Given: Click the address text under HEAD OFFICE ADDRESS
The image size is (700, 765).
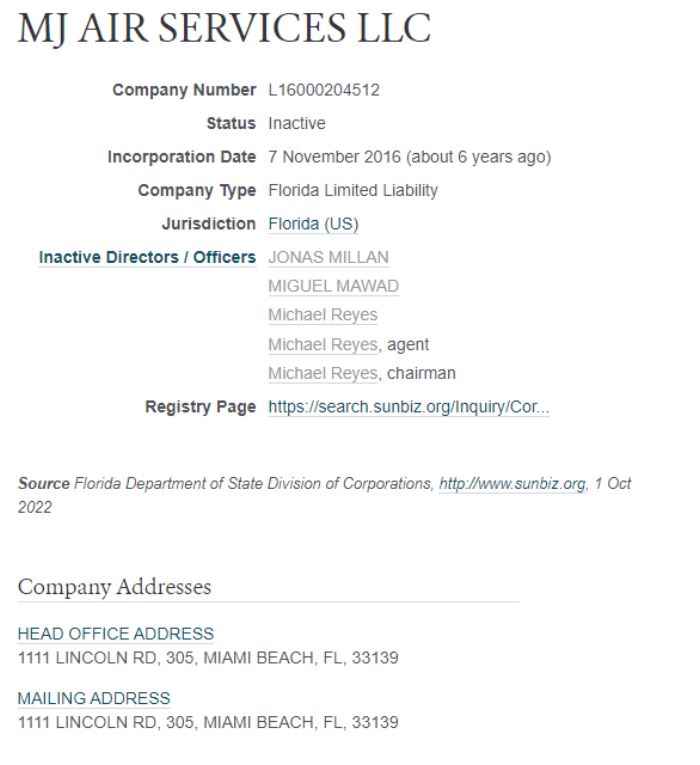Looking at the screenshot, I should (x=208, y=657).
